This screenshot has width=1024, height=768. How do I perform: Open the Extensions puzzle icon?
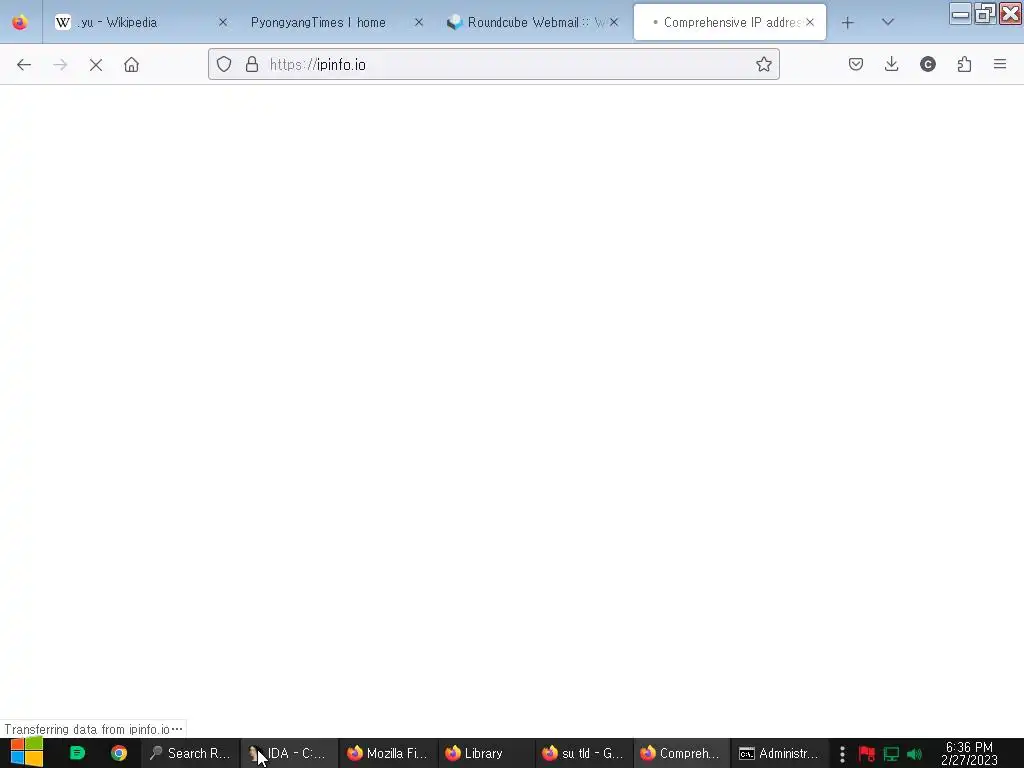pos(965,65)
